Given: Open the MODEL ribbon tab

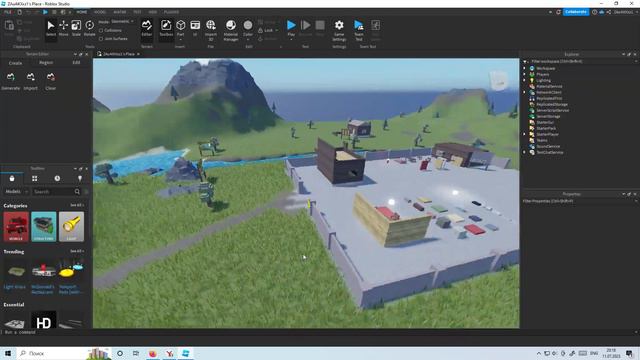Looking at the screenshot, I should pyautogui.click(x=100, y=12).
